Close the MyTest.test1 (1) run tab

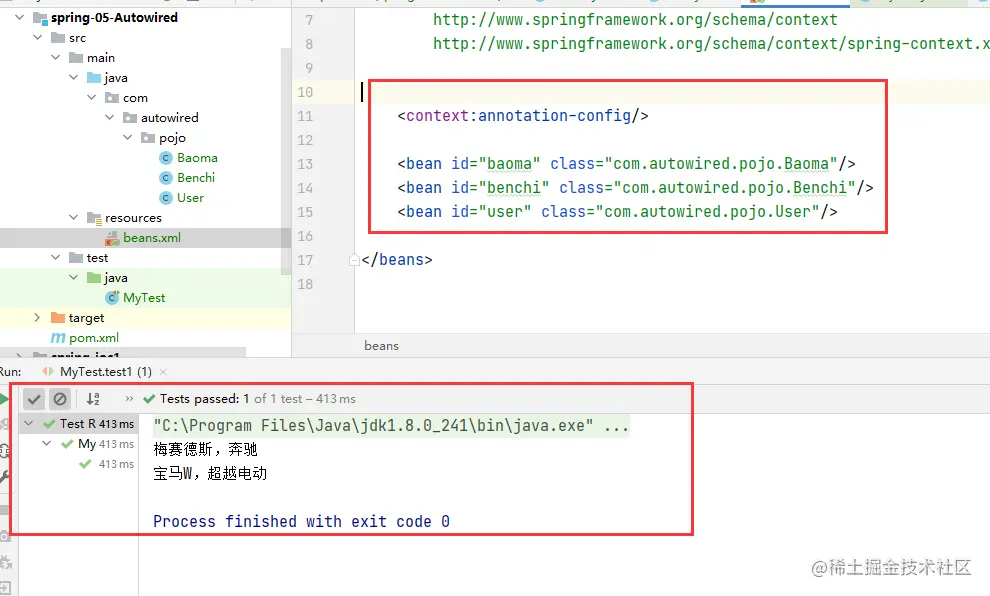pyautogui.click(x=163, y=372)
